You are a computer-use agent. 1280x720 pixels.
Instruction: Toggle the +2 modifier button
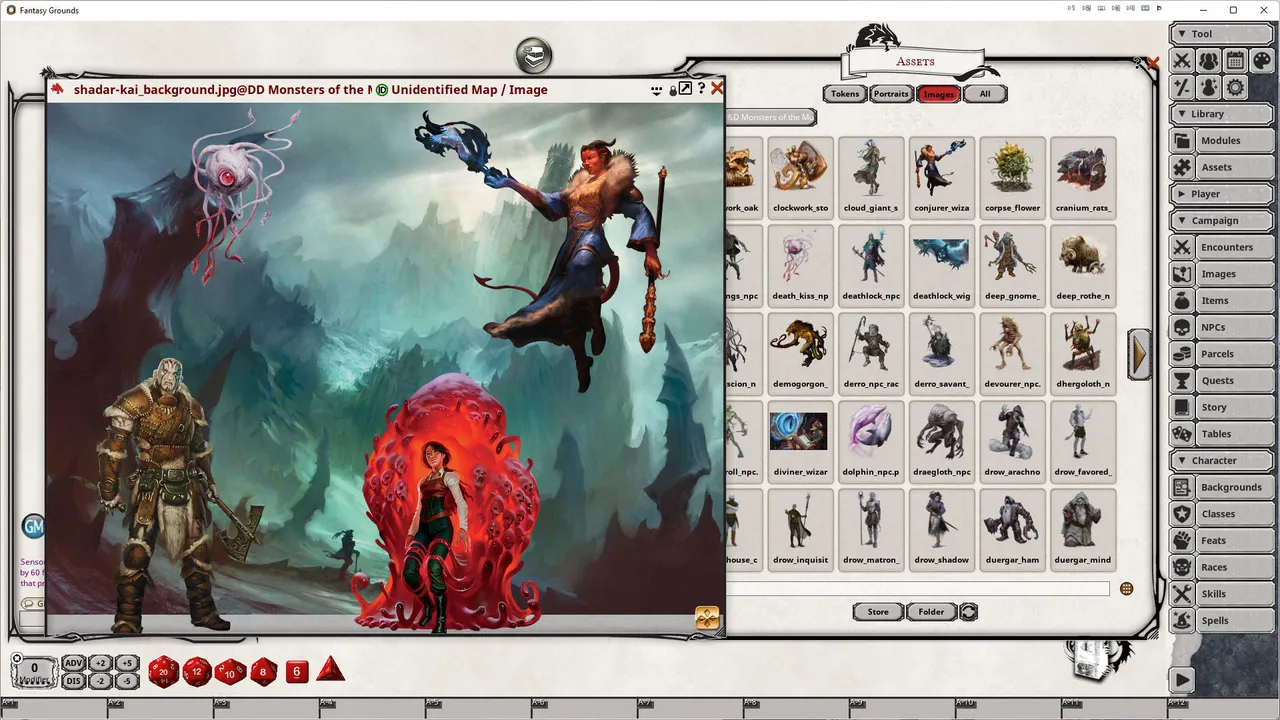[101, 663]
